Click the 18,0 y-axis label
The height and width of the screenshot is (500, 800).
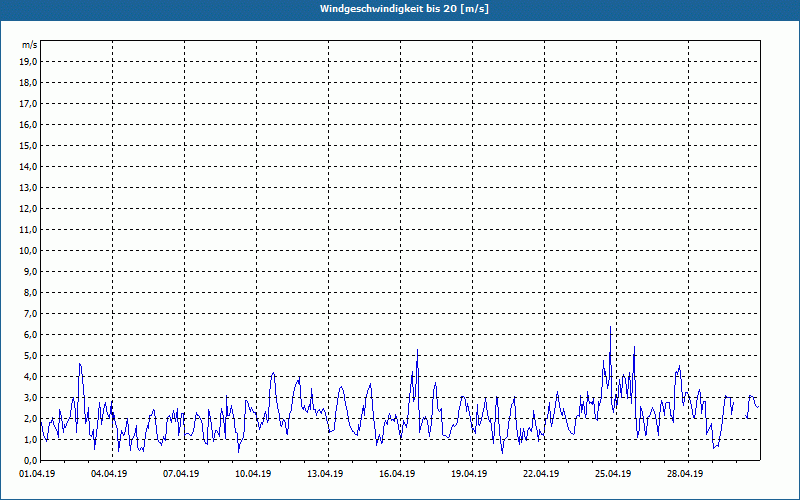click(28, 83)
